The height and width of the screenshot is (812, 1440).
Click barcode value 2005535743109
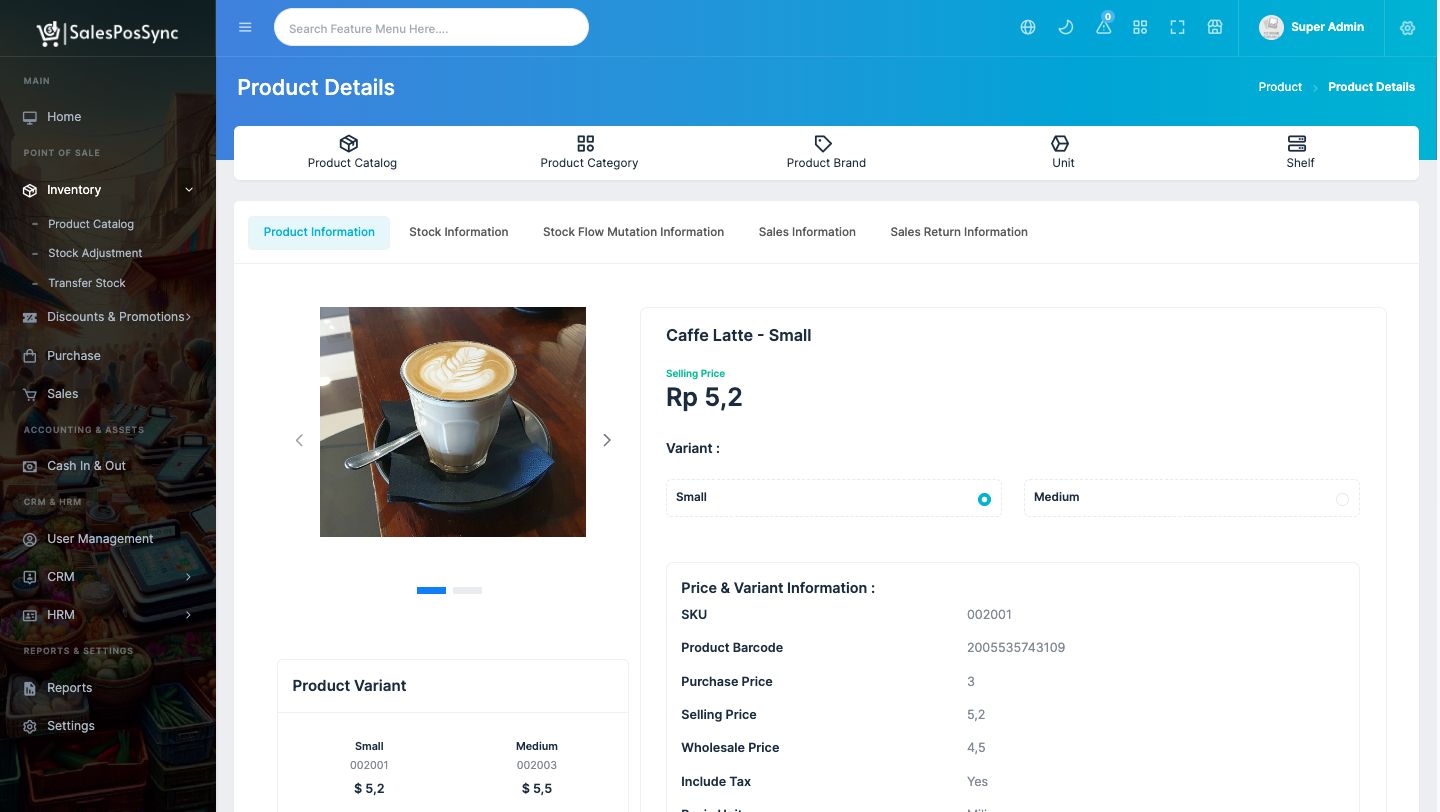pyautogui.click(x=1016, y=648)
